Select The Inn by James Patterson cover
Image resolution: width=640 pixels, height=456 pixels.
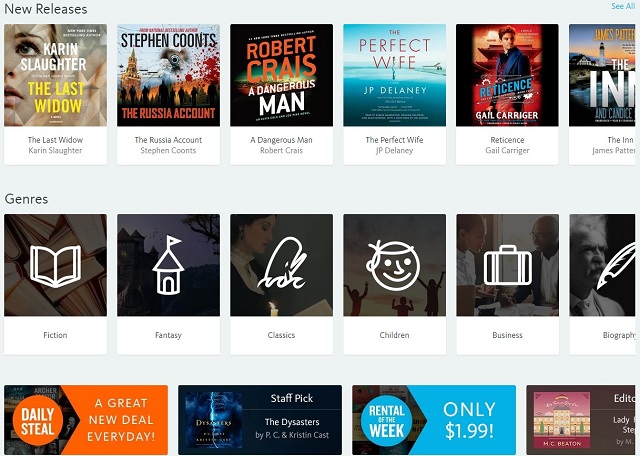point(602,75)
